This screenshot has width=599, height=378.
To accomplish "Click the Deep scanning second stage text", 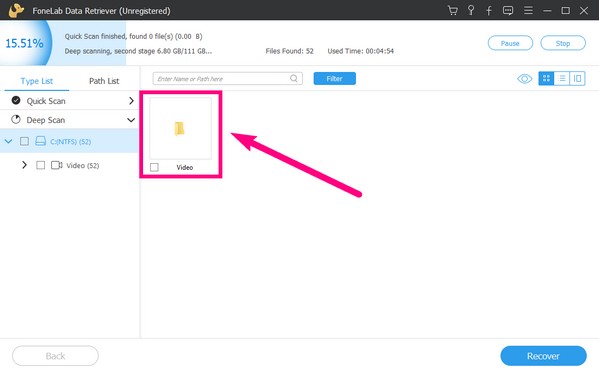I will 138,51.
